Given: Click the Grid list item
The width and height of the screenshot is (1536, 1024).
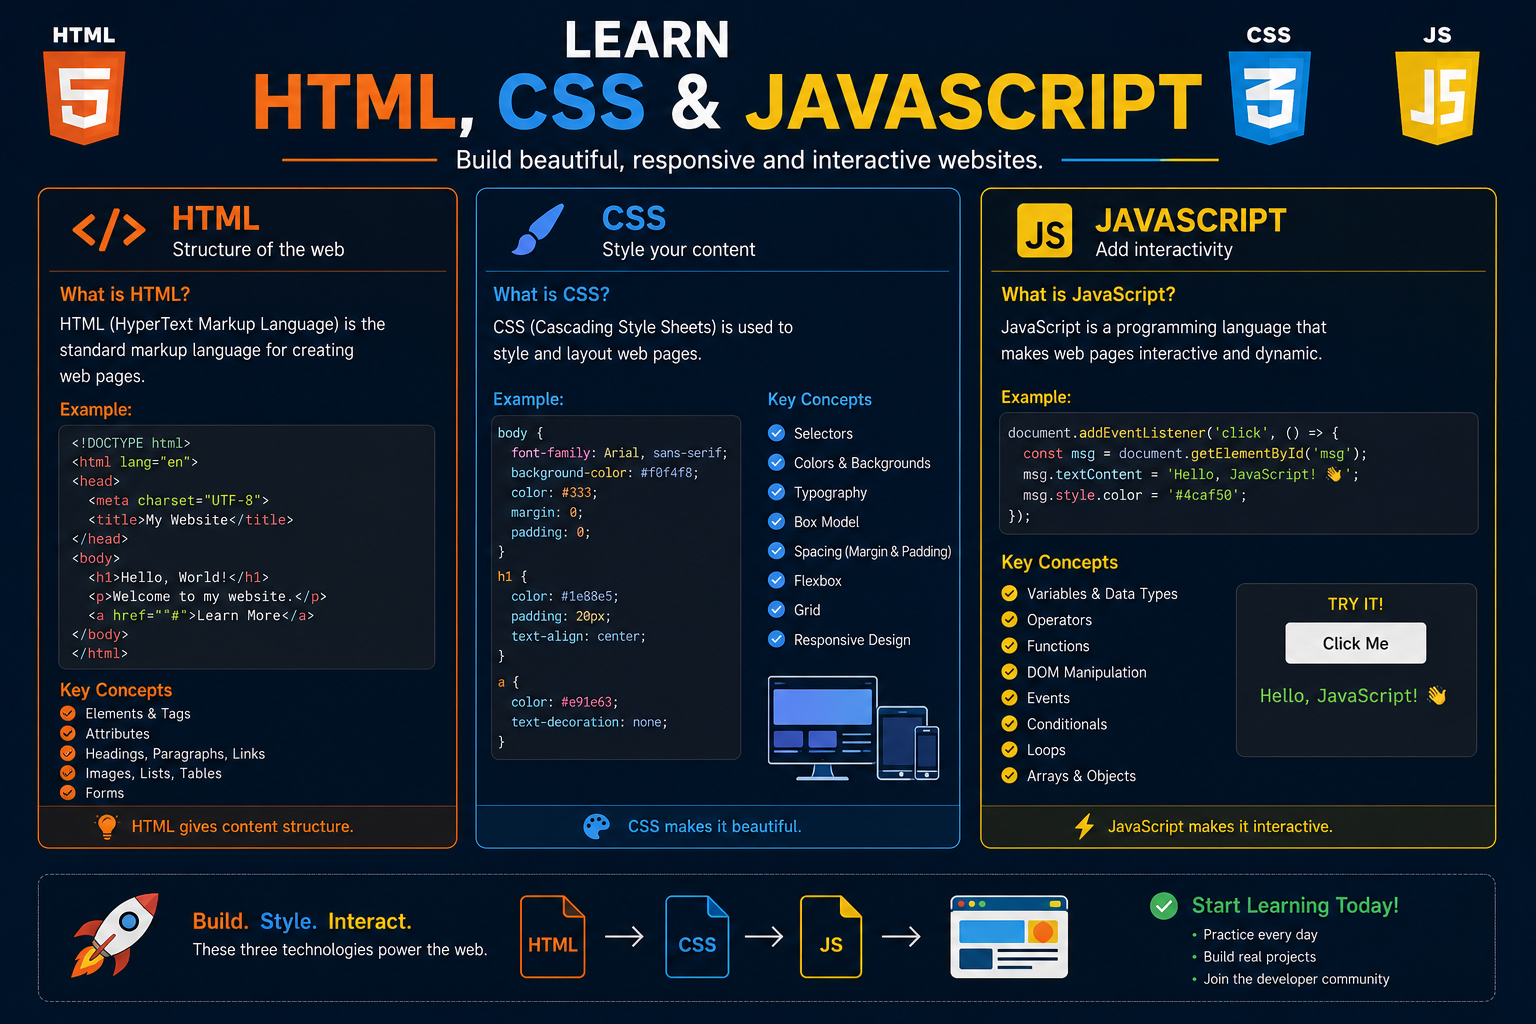Looking at the screenshot, I should [807, 610].
